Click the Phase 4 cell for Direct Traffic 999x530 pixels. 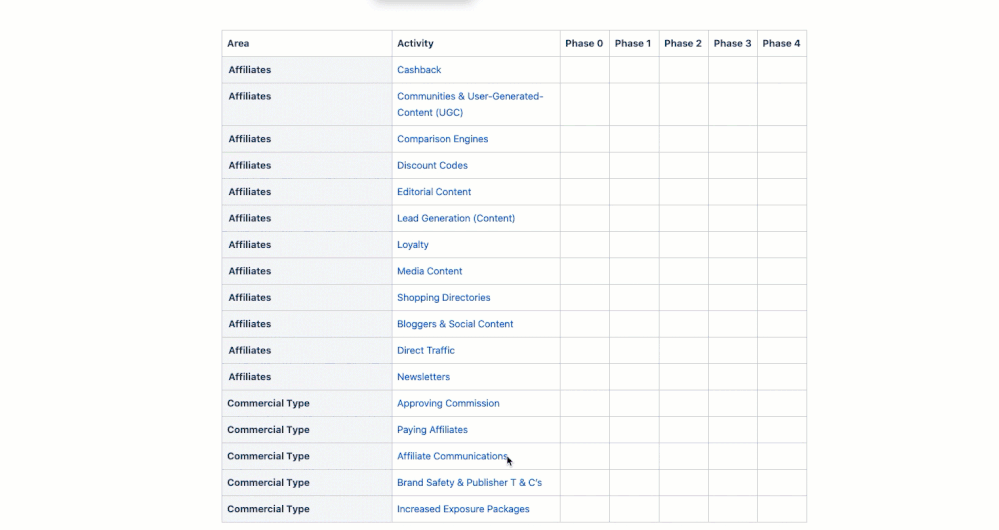click(x=782, y=350)
